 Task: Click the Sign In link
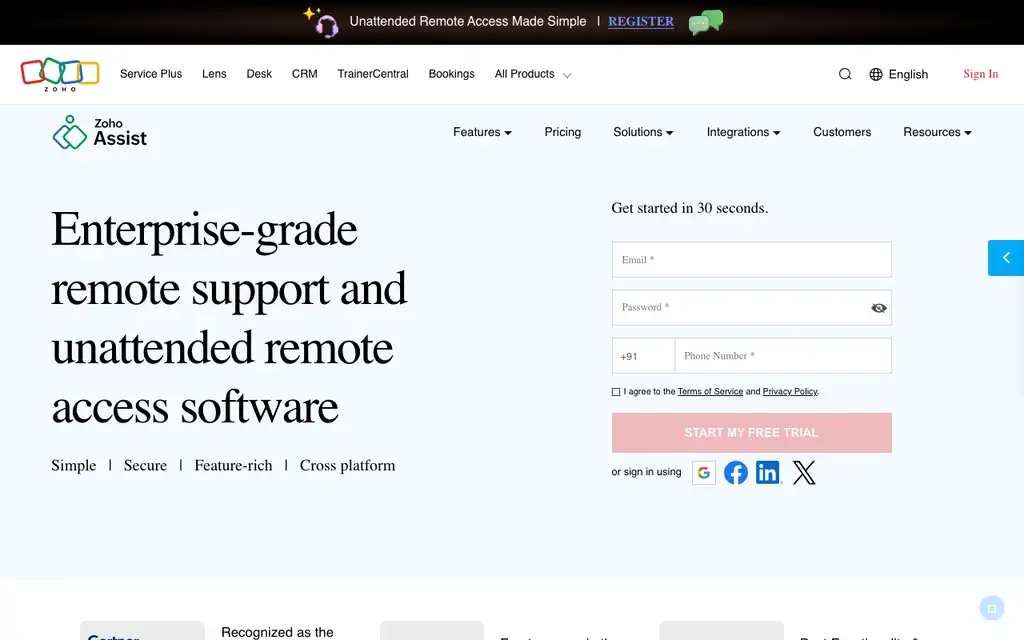coord(980,74)
